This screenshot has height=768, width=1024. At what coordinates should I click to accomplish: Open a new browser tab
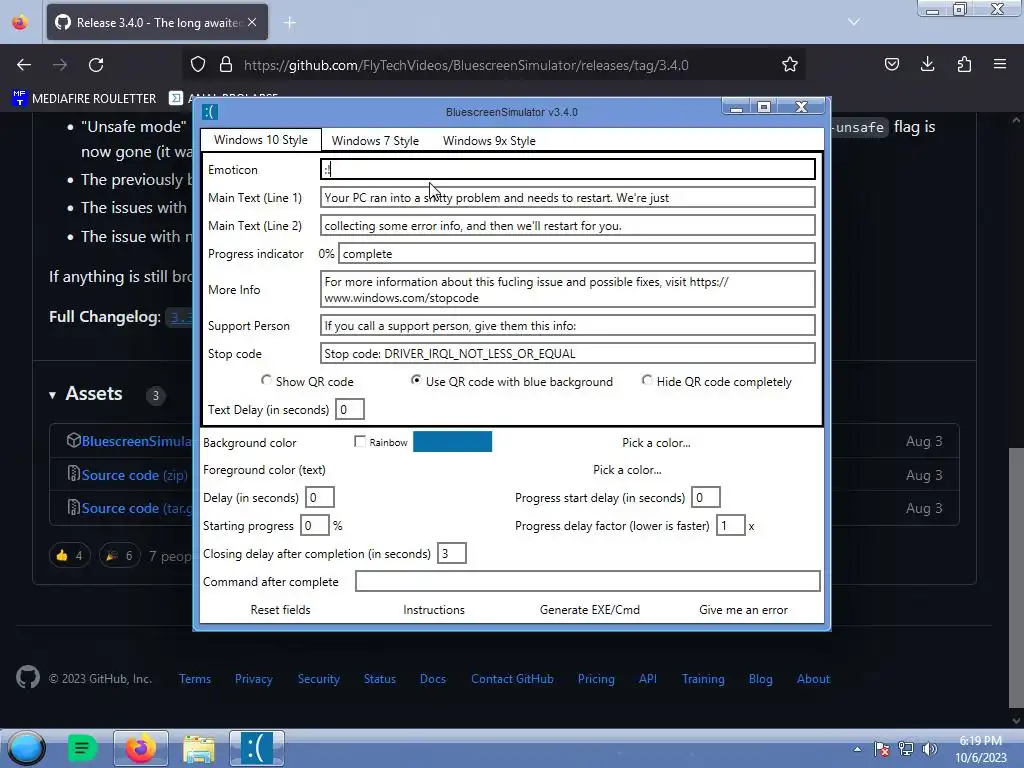[x=290, y=23]
